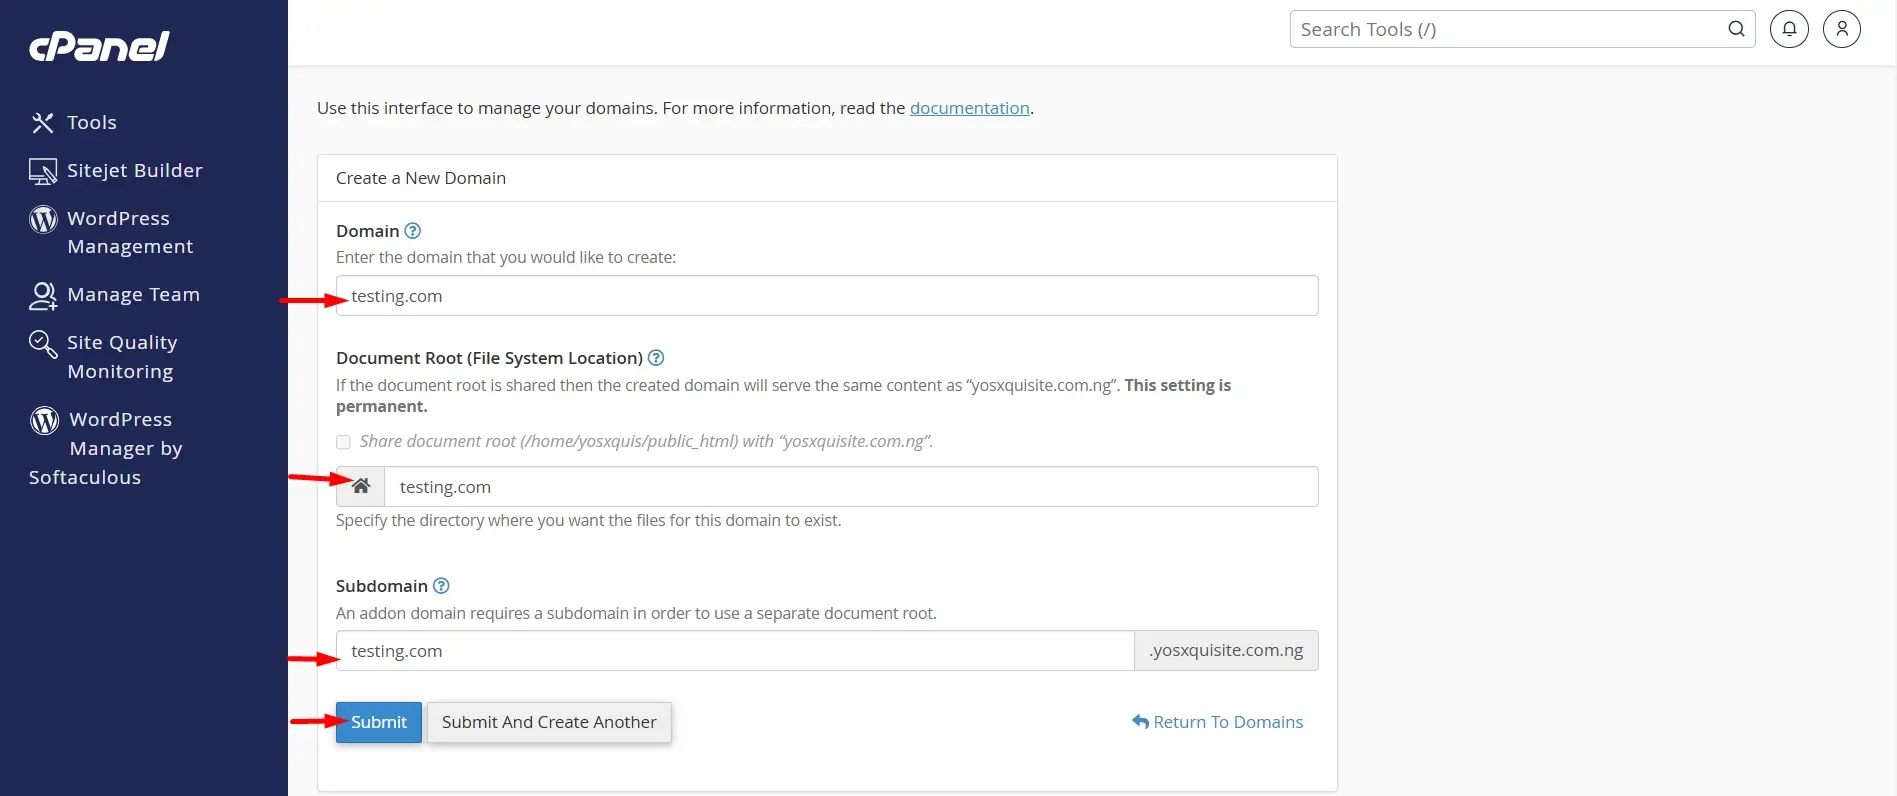Click the Manage Team icon
1897x796 pixels.
point(43,295)
